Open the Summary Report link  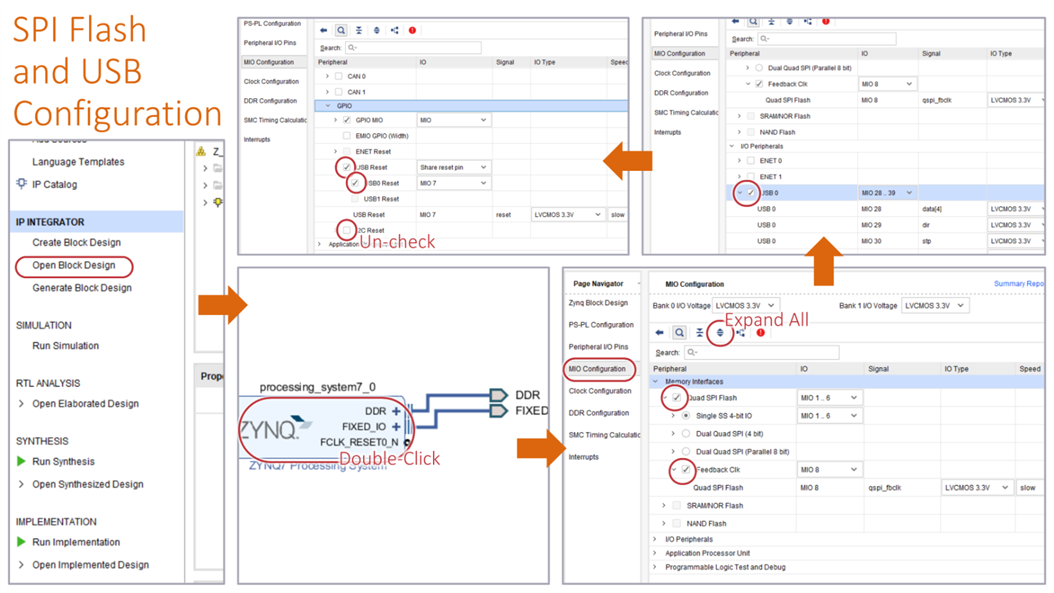pos(1018,284)
